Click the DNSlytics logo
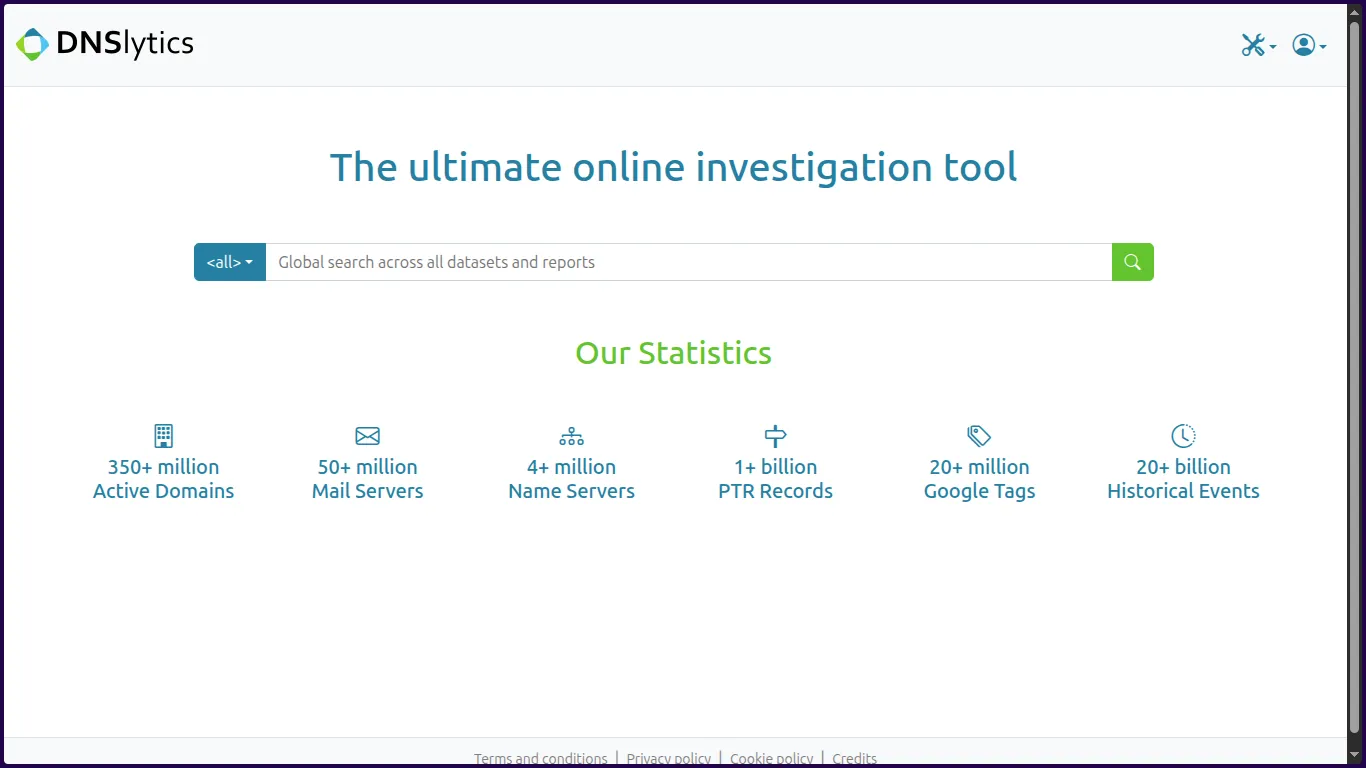Image resolution: width=1366 pixels, height=768 pixels. tap(105, 44)
